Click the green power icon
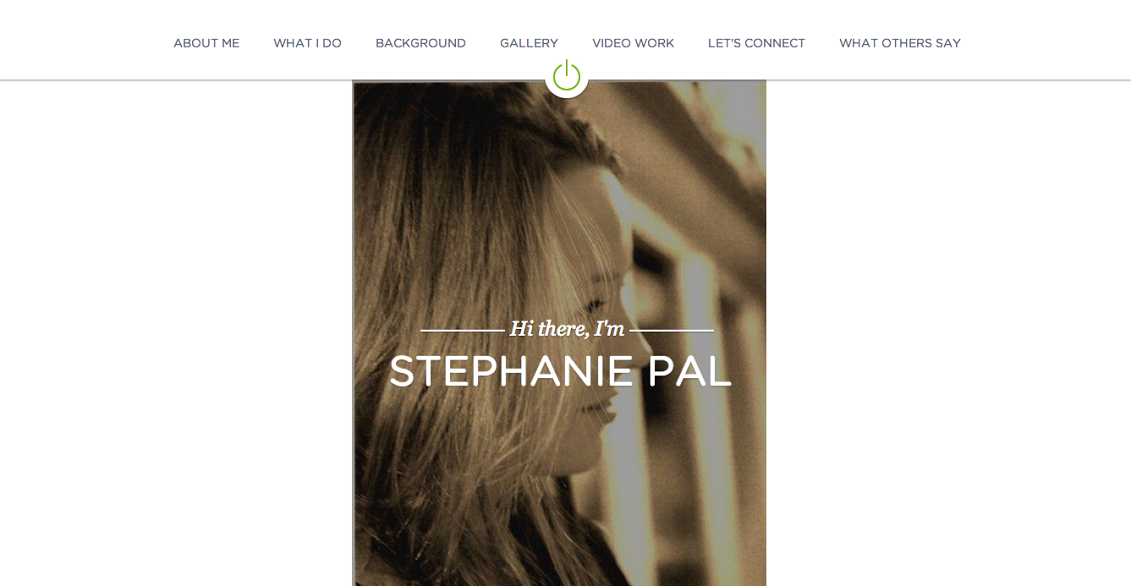 click(566, 75)
